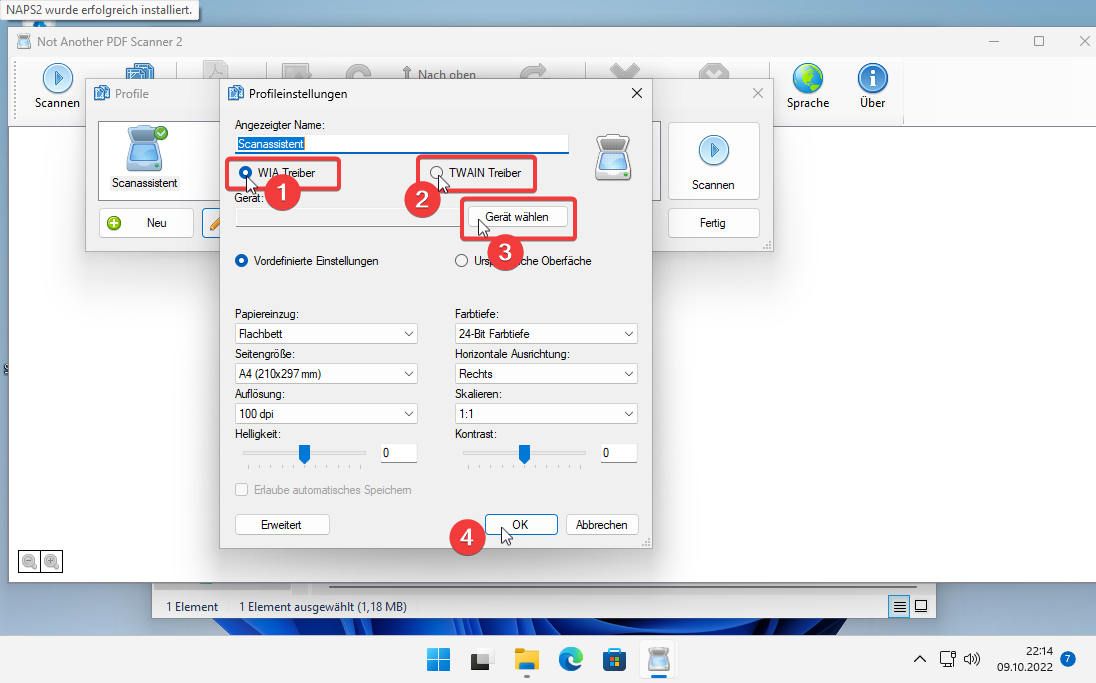Click the clock showing 22:14
This screenshot has height=683, width=1096.
(1039, 652)
